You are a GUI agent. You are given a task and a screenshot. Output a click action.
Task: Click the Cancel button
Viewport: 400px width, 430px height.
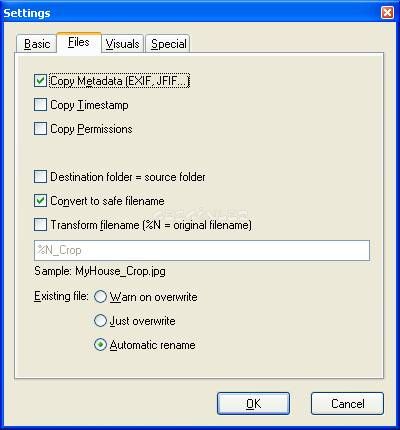pyautogui.click(x=347, y=404)
